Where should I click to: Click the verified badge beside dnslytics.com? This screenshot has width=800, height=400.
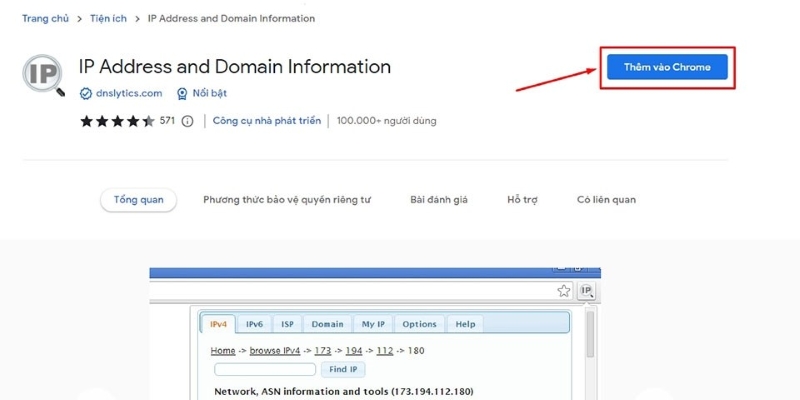tap(86, 93)
